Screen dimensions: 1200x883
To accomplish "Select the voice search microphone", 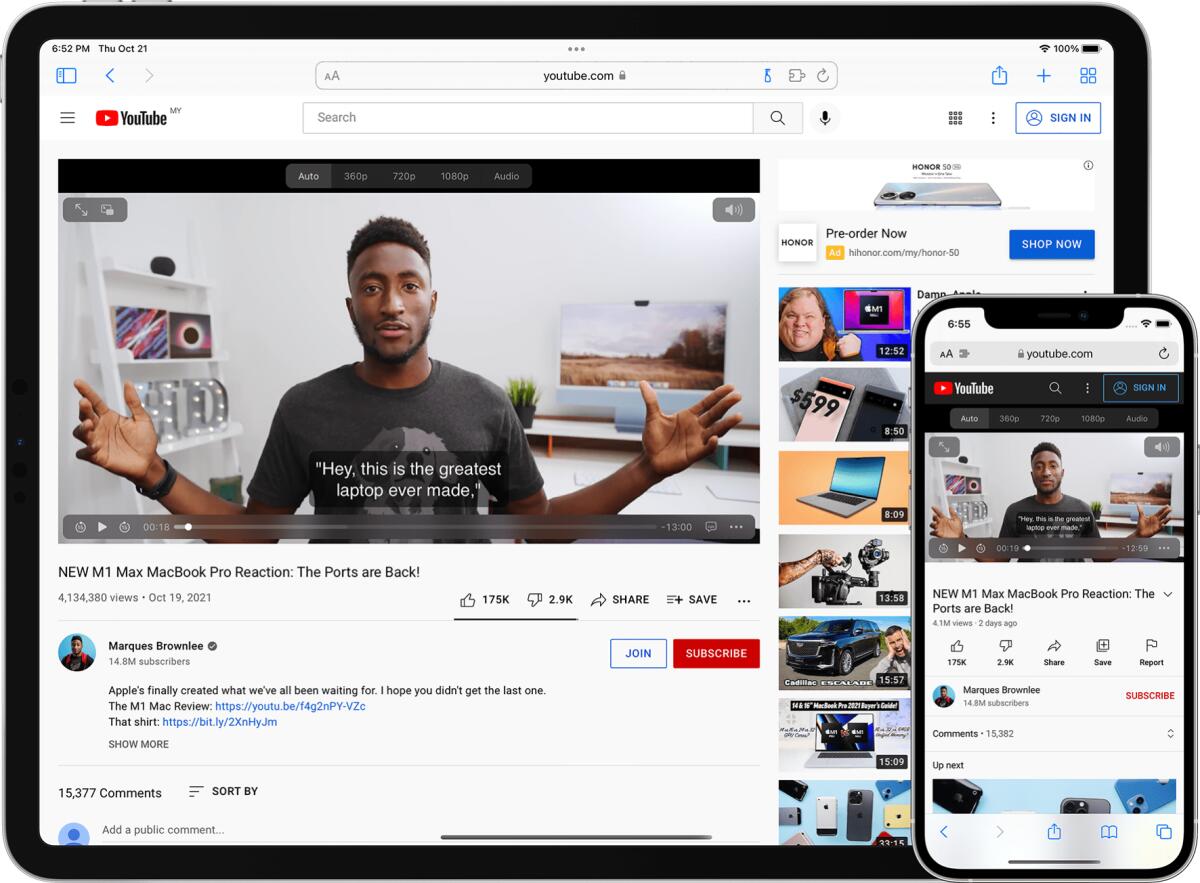I will coord(823,117).
